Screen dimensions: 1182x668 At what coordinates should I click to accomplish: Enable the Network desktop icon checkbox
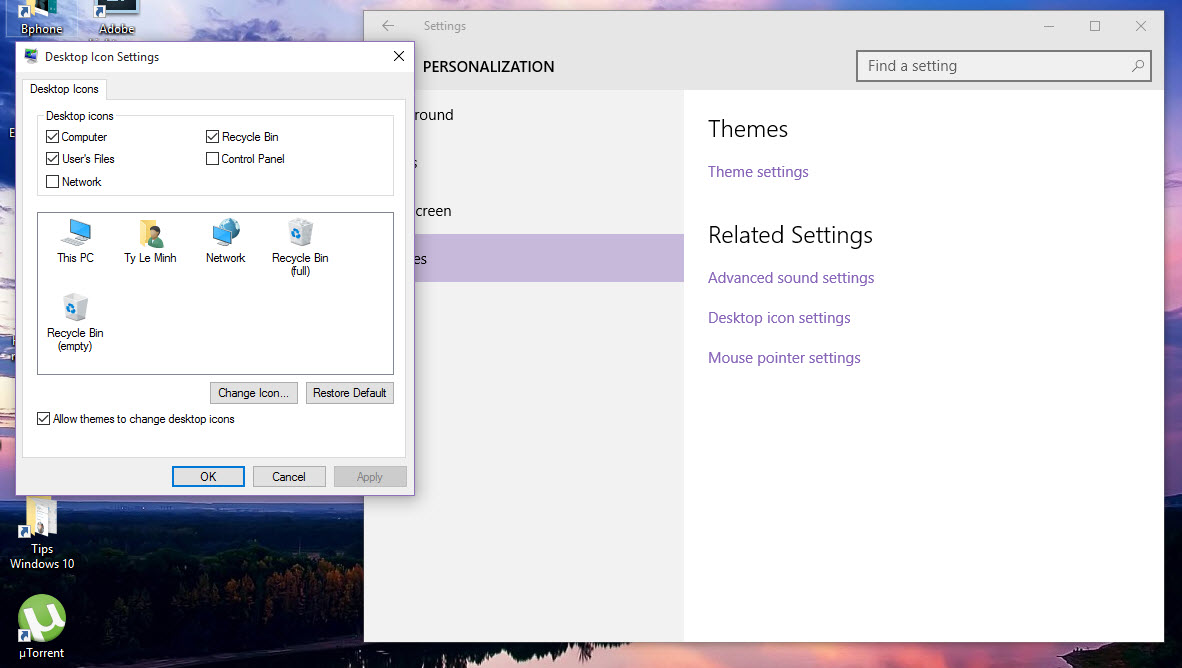click(52, 181)
